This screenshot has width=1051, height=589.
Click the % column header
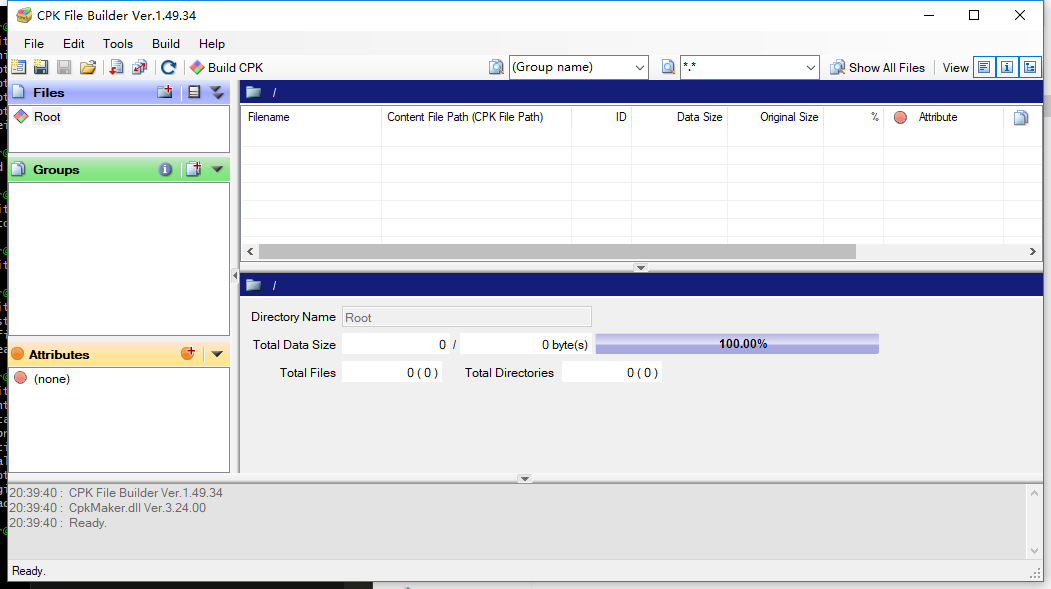[853, 117]
